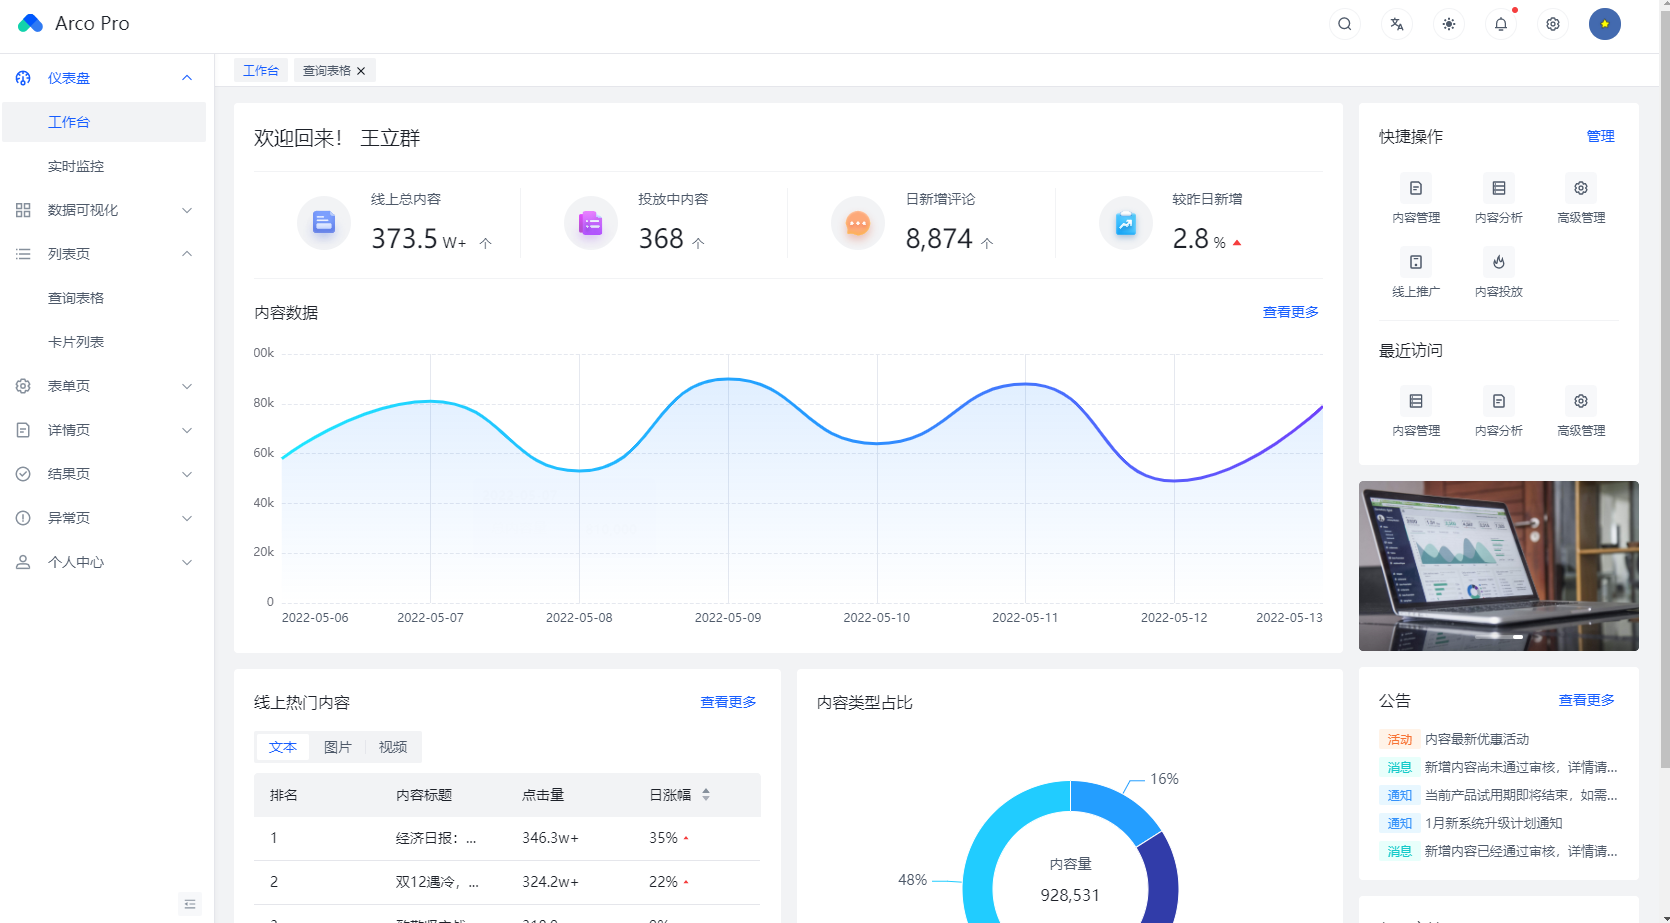Expand the 结果页 menu
The width and height of the screenshot is (1670, 923).
[104, 474]
